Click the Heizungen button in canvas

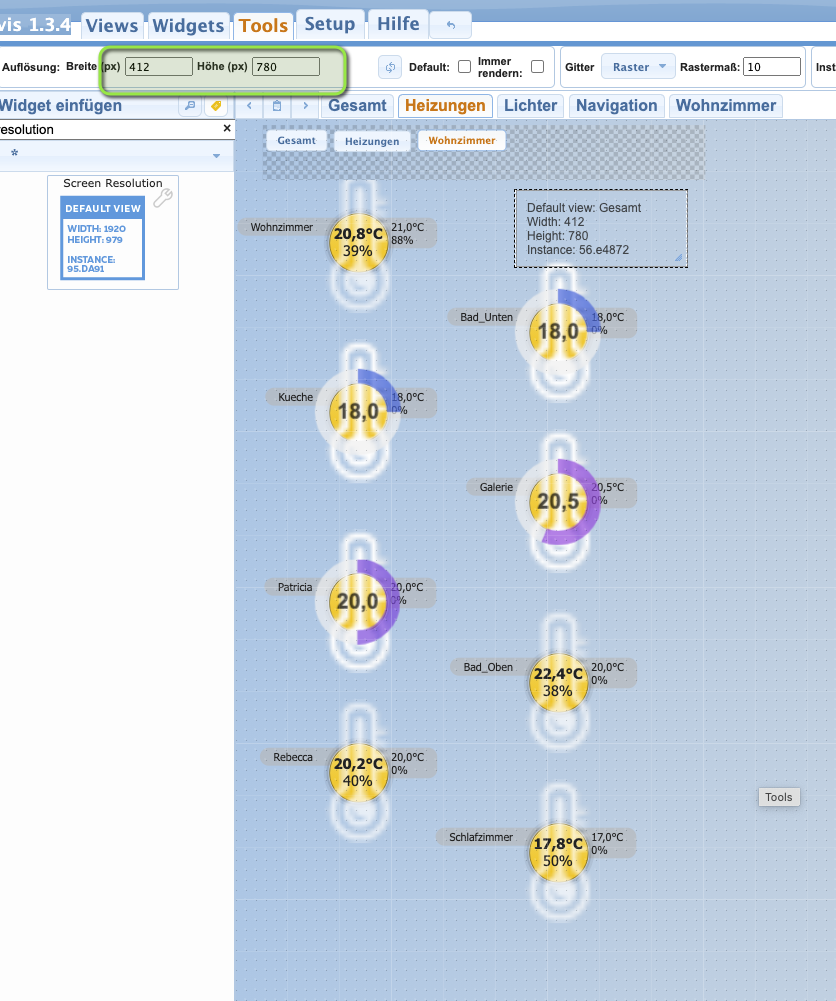pos(372,141)
